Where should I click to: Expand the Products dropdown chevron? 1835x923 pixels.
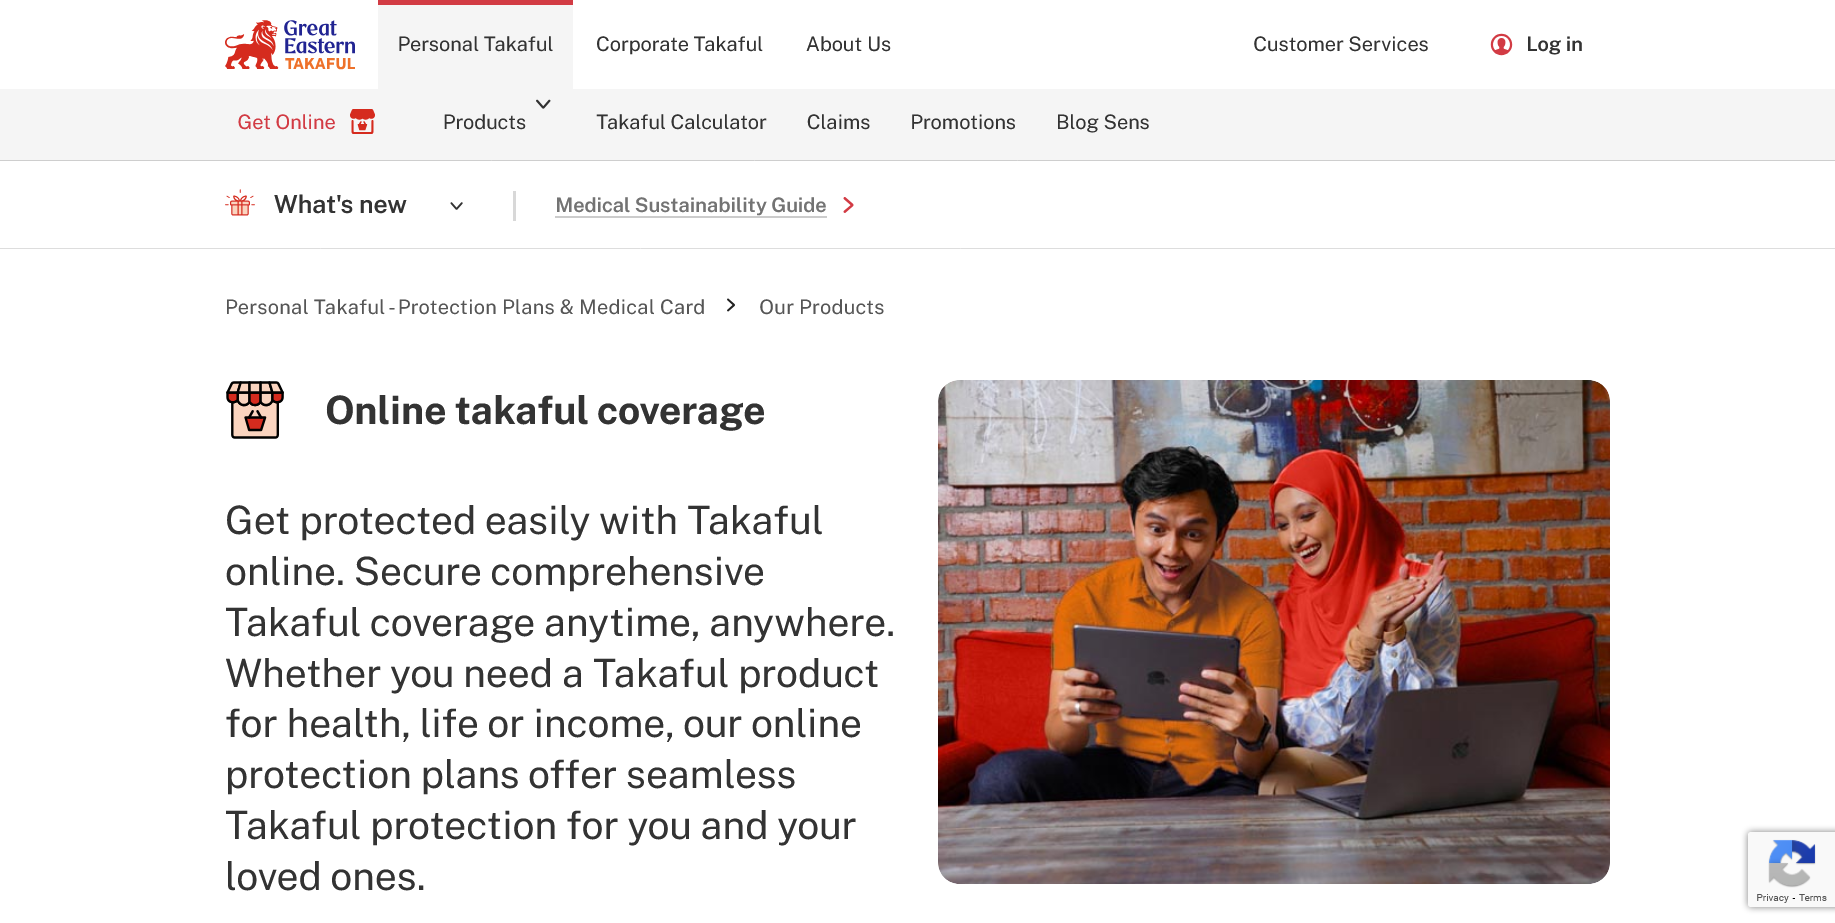[543, 104]
